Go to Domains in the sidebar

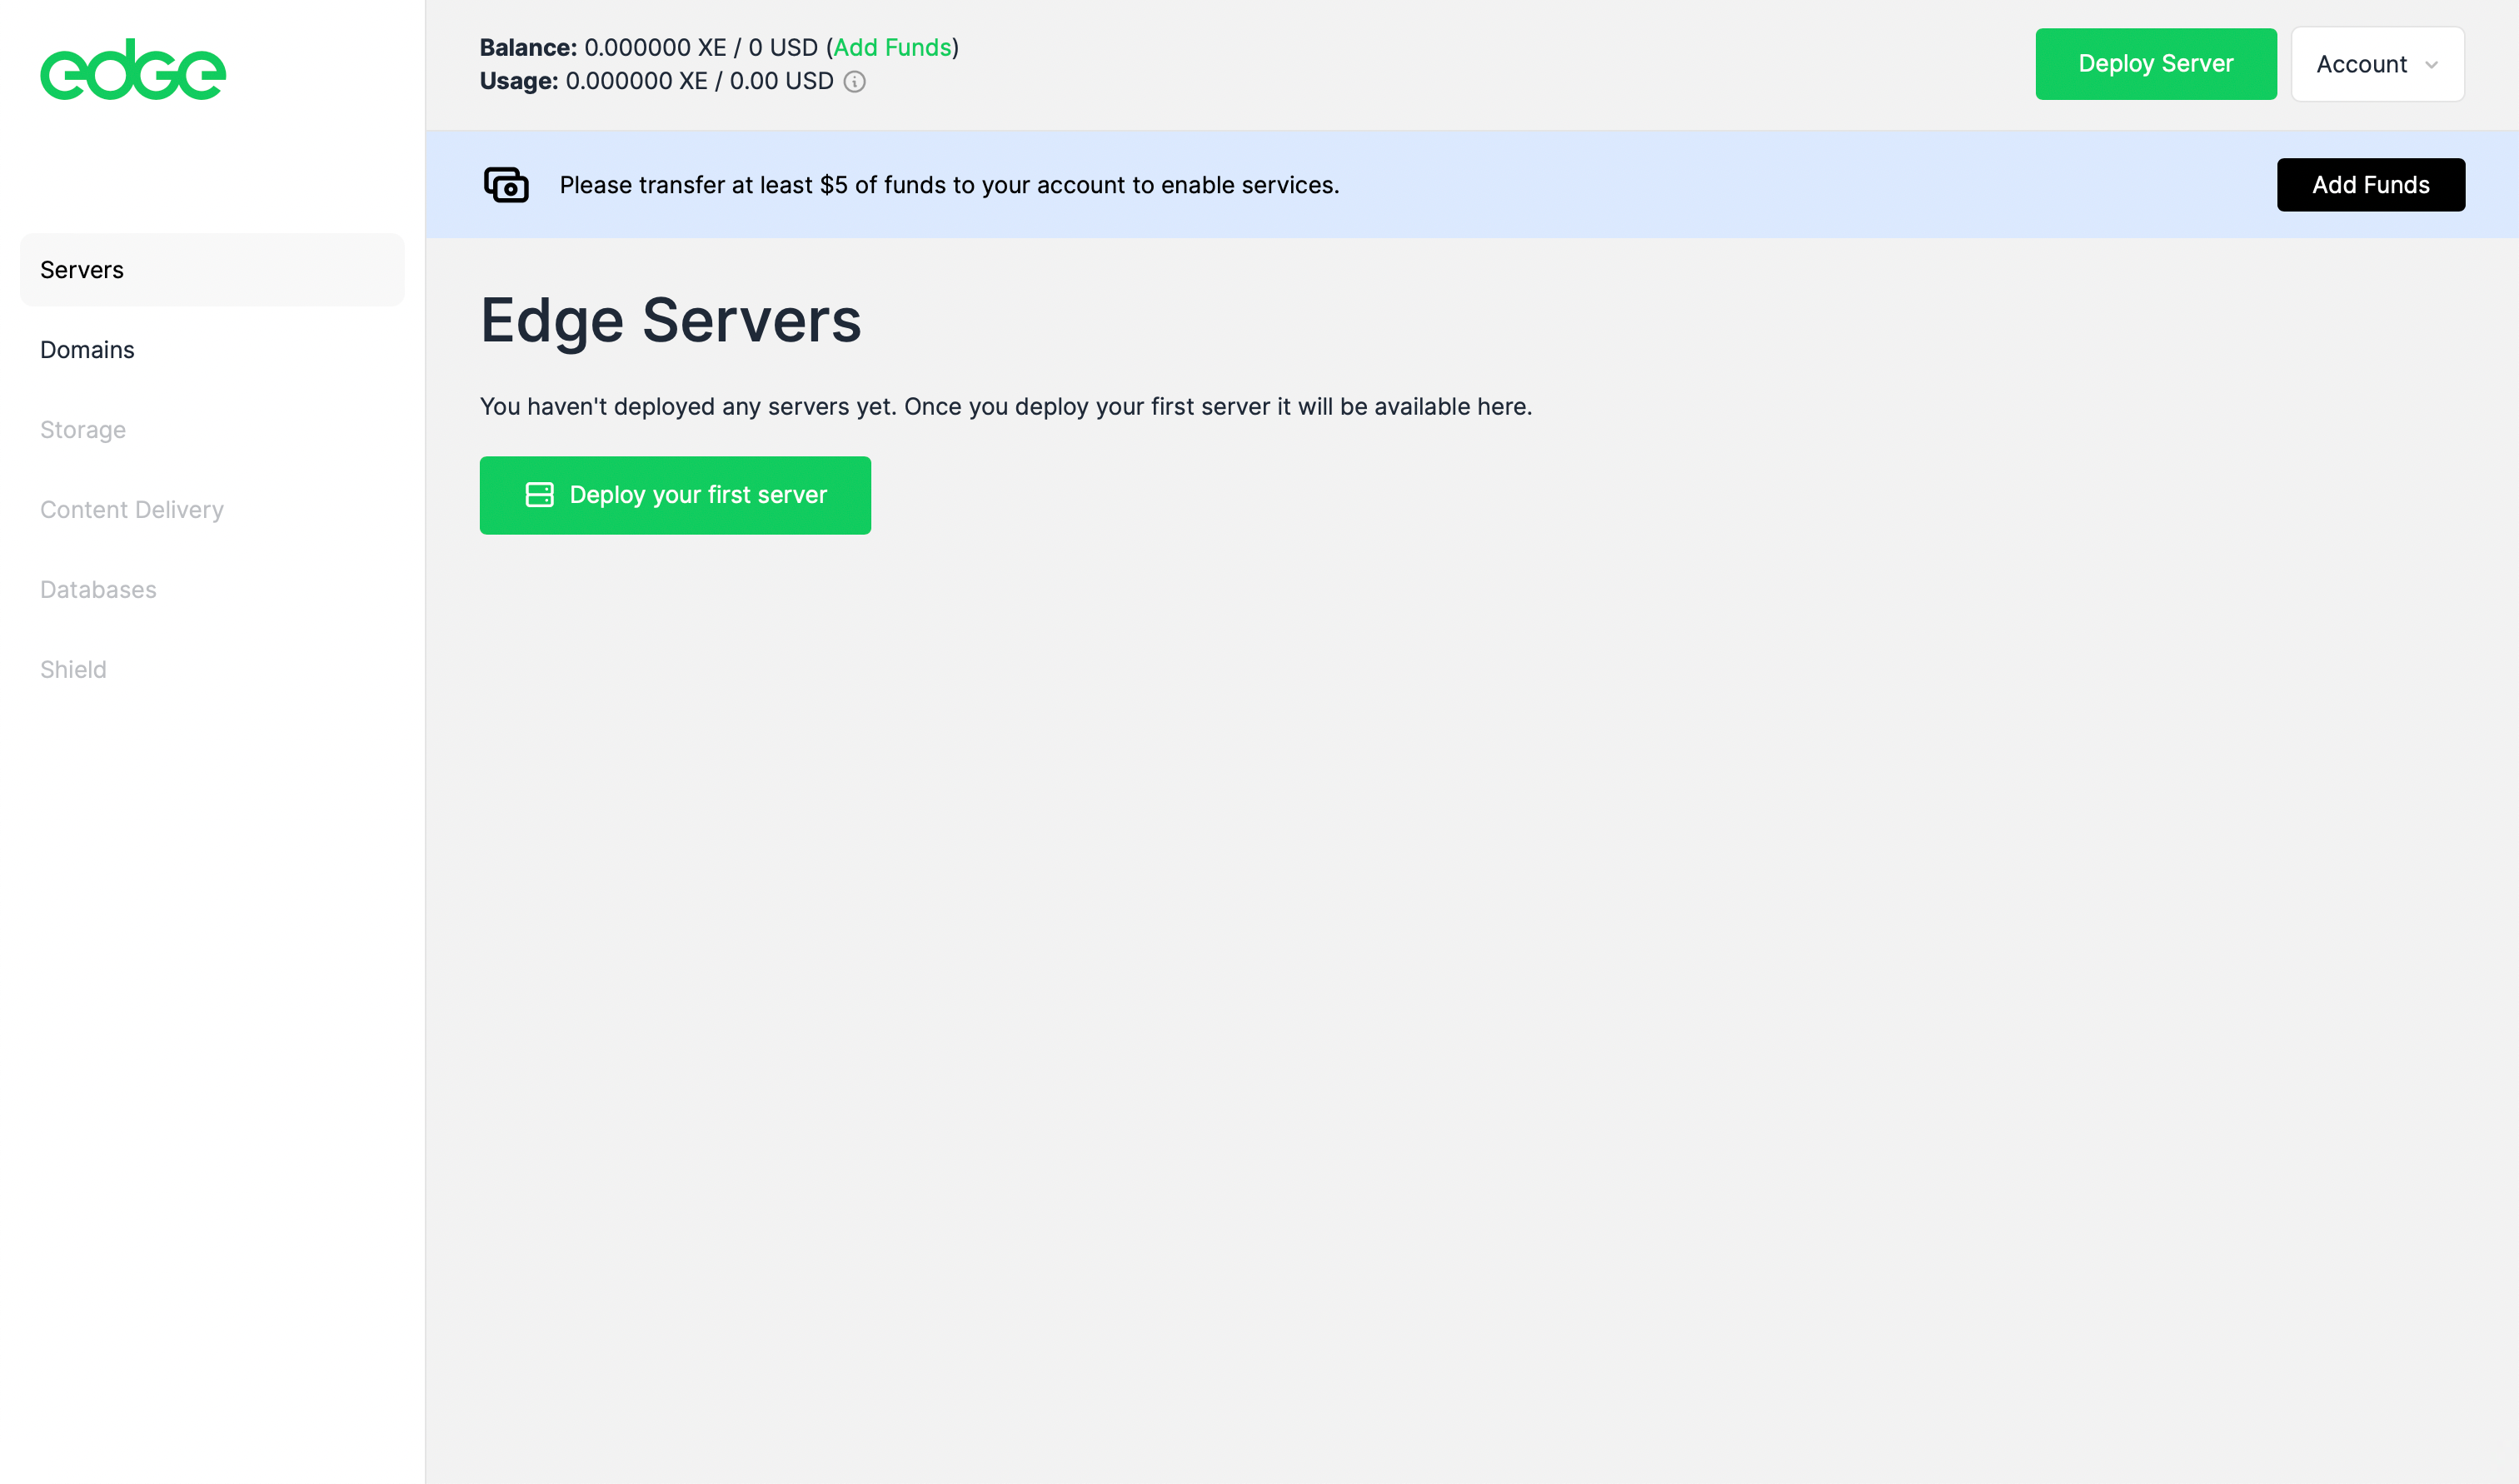(87, 350)
